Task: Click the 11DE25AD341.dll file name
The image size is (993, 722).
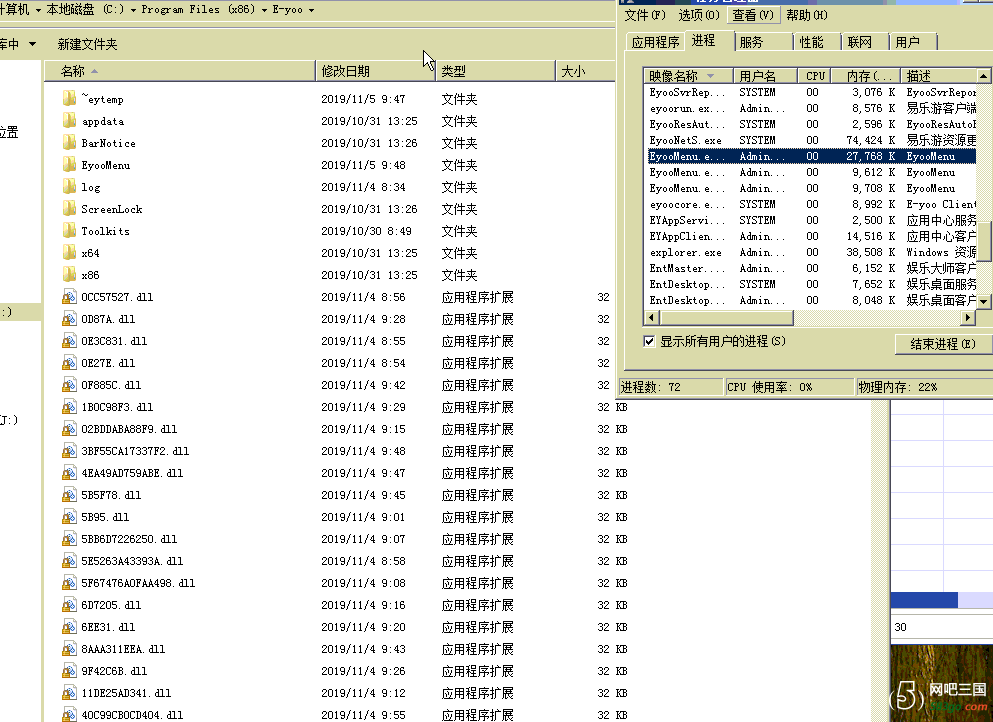Action: pyautogui.click(x=126, y=693)
